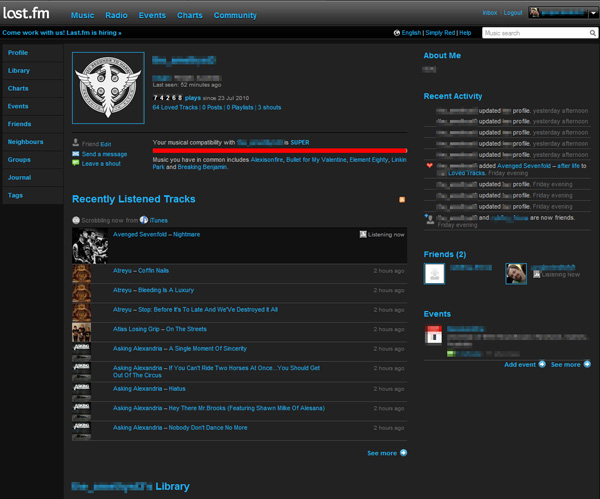Open the Breaking Benjamin link
Image resolution: width=600 pixels, height=499 pixels.
tap(202, 167)
